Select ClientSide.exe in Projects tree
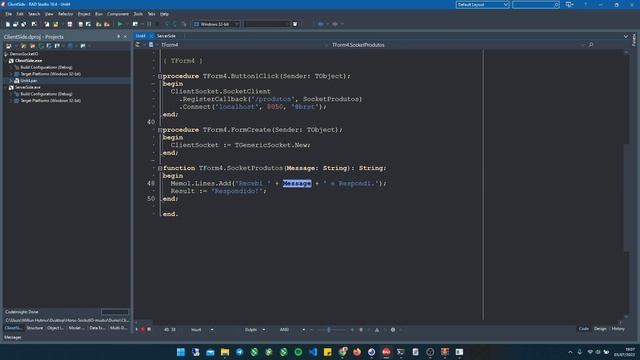This screenshot has height=360, width=640. (x=29, y=60)
